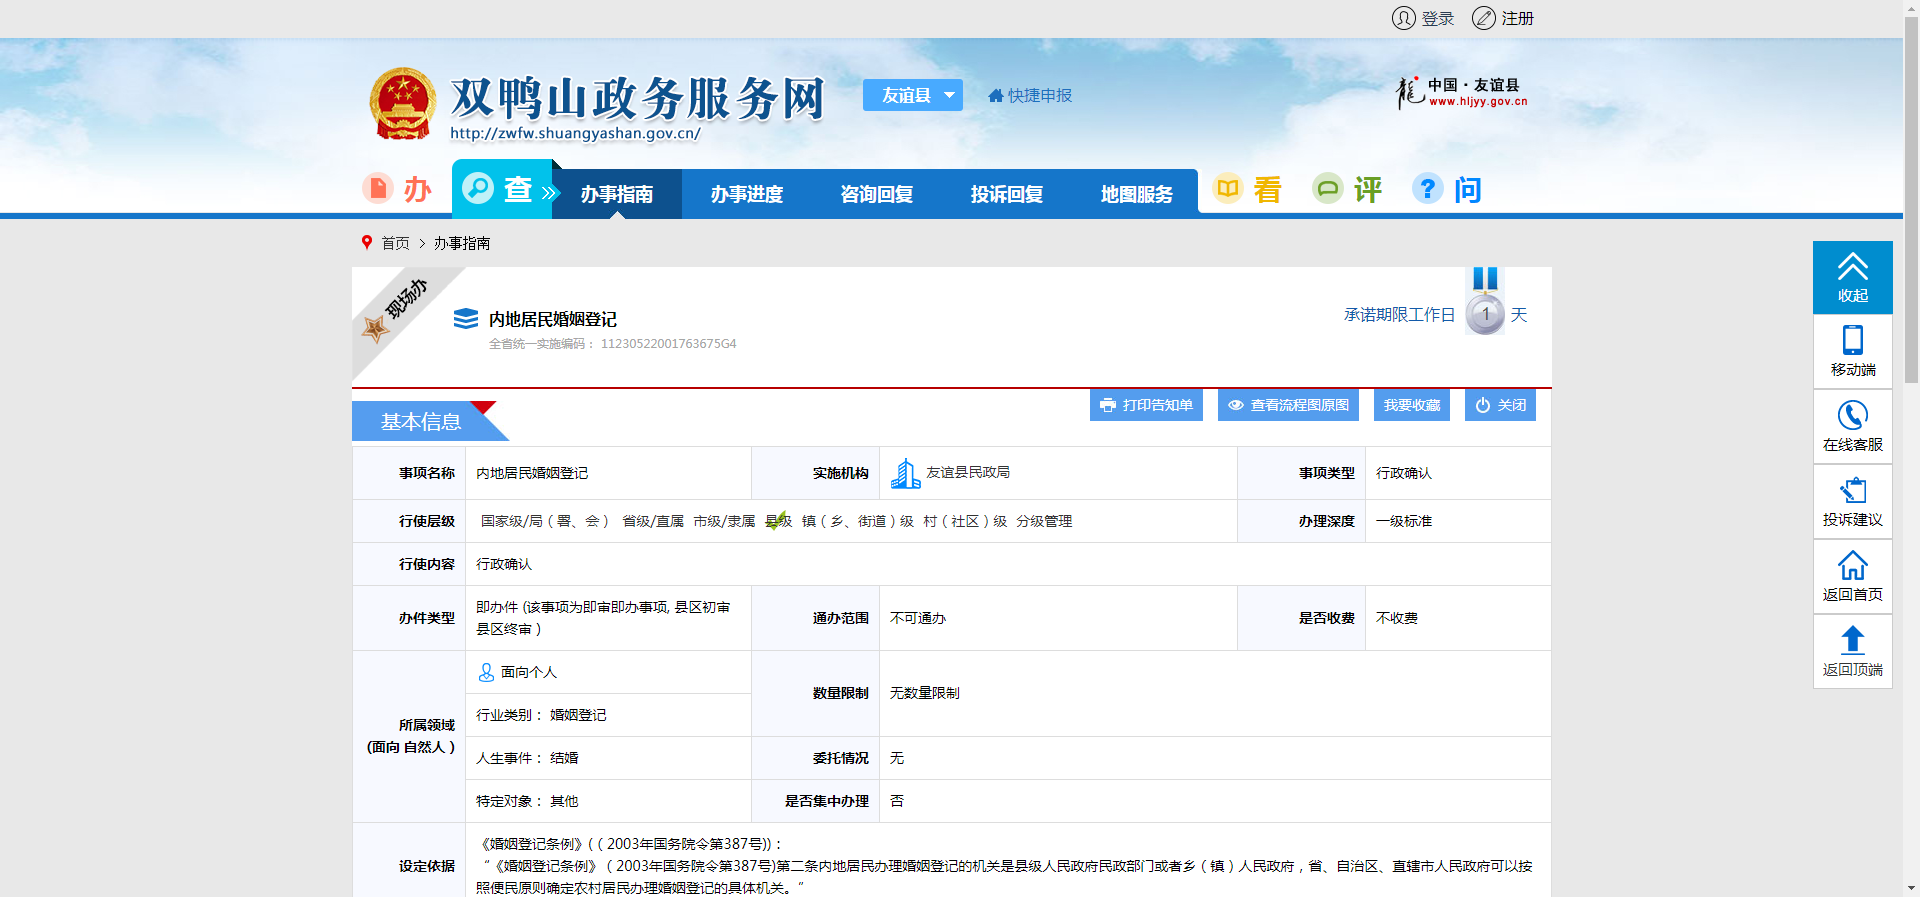Image resolution: width=1920 pixels, height=897 pixels.
Task: Click the page vertical scrollbar thumb
Action: [x=1911, y=200]
